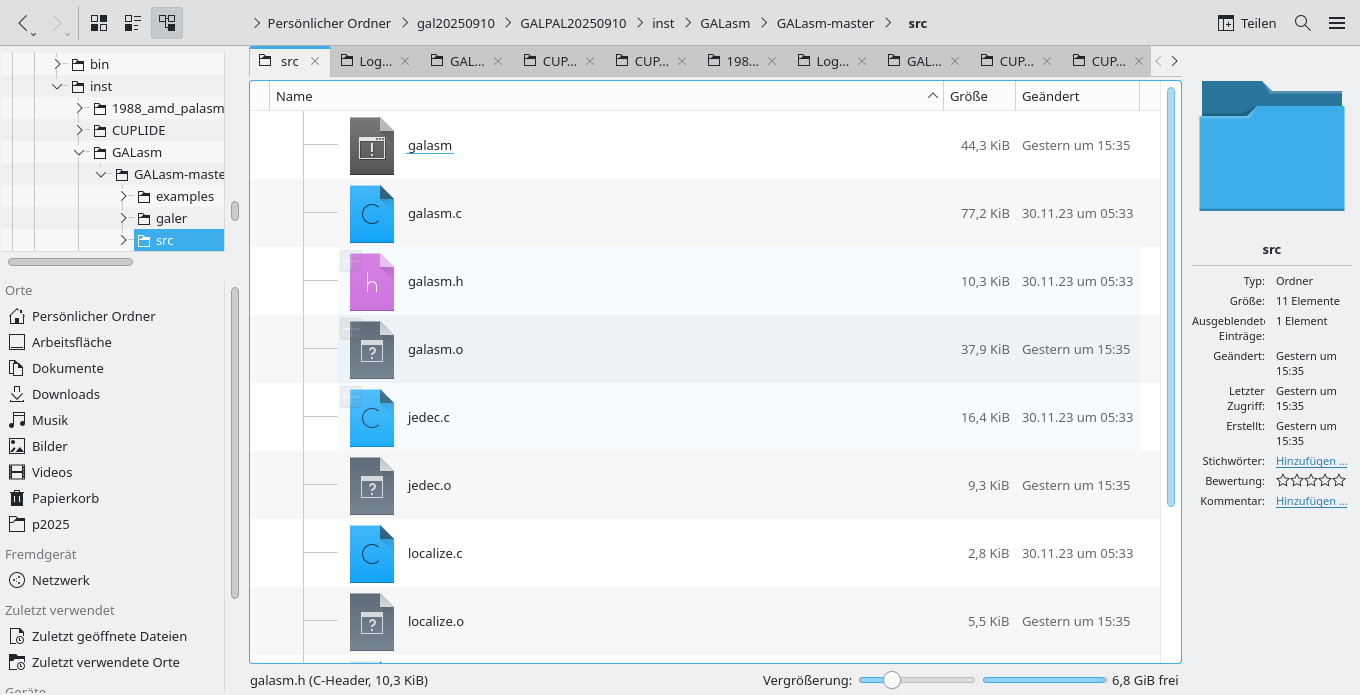The width and height of the screenshot is (1360, 695).
Task: Toggle selection marker on galasm.o
Action: (x=351, y=329)
